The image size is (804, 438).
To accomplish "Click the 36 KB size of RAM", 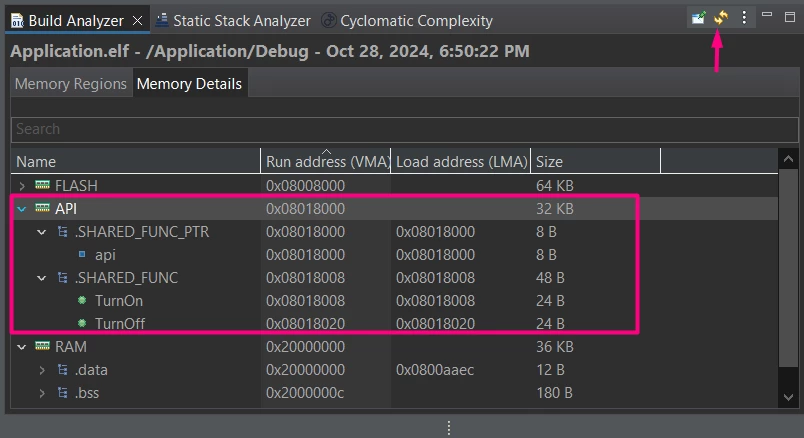I will [555, 347].
